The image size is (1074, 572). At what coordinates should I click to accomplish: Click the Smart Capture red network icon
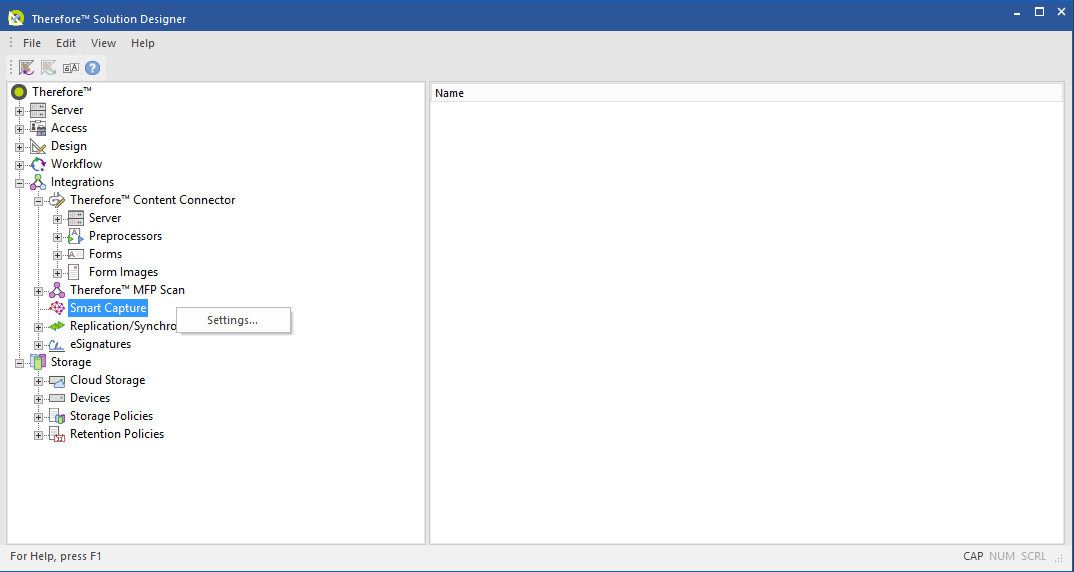coord(57,308)
